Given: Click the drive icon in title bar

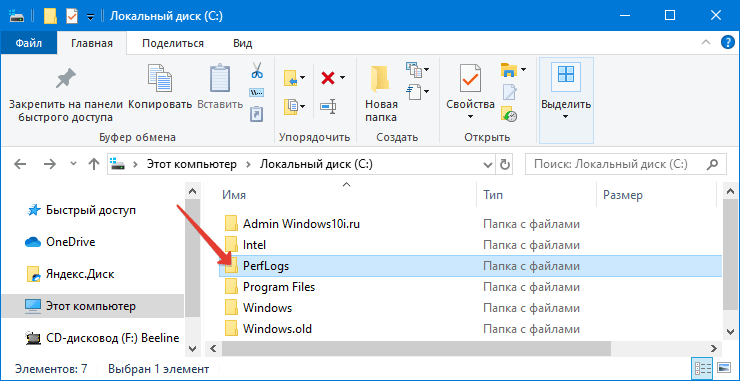Looking at the screenshot, I should 16,16.
